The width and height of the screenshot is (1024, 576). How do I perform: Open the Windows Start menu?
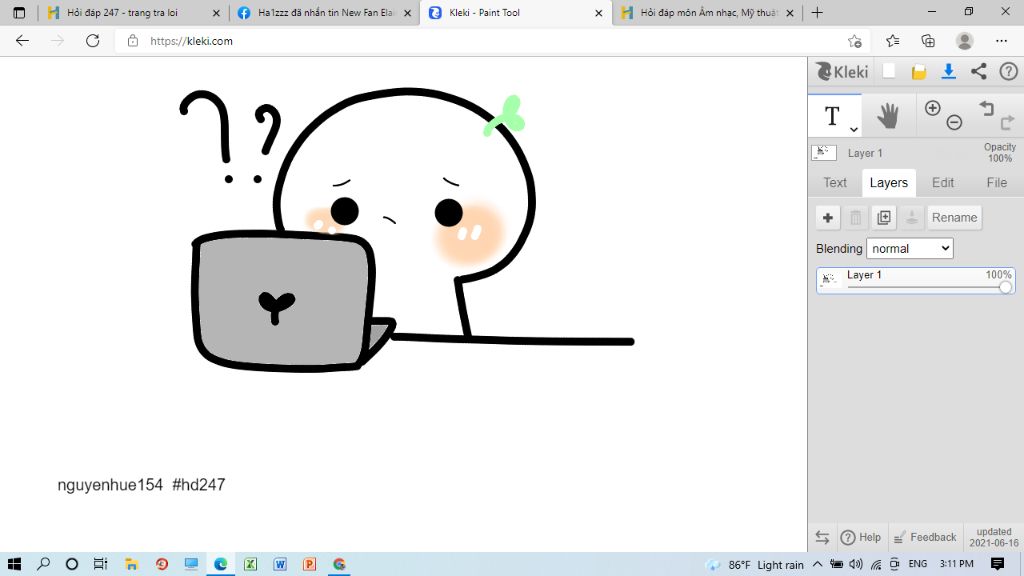tap(14, 564)
